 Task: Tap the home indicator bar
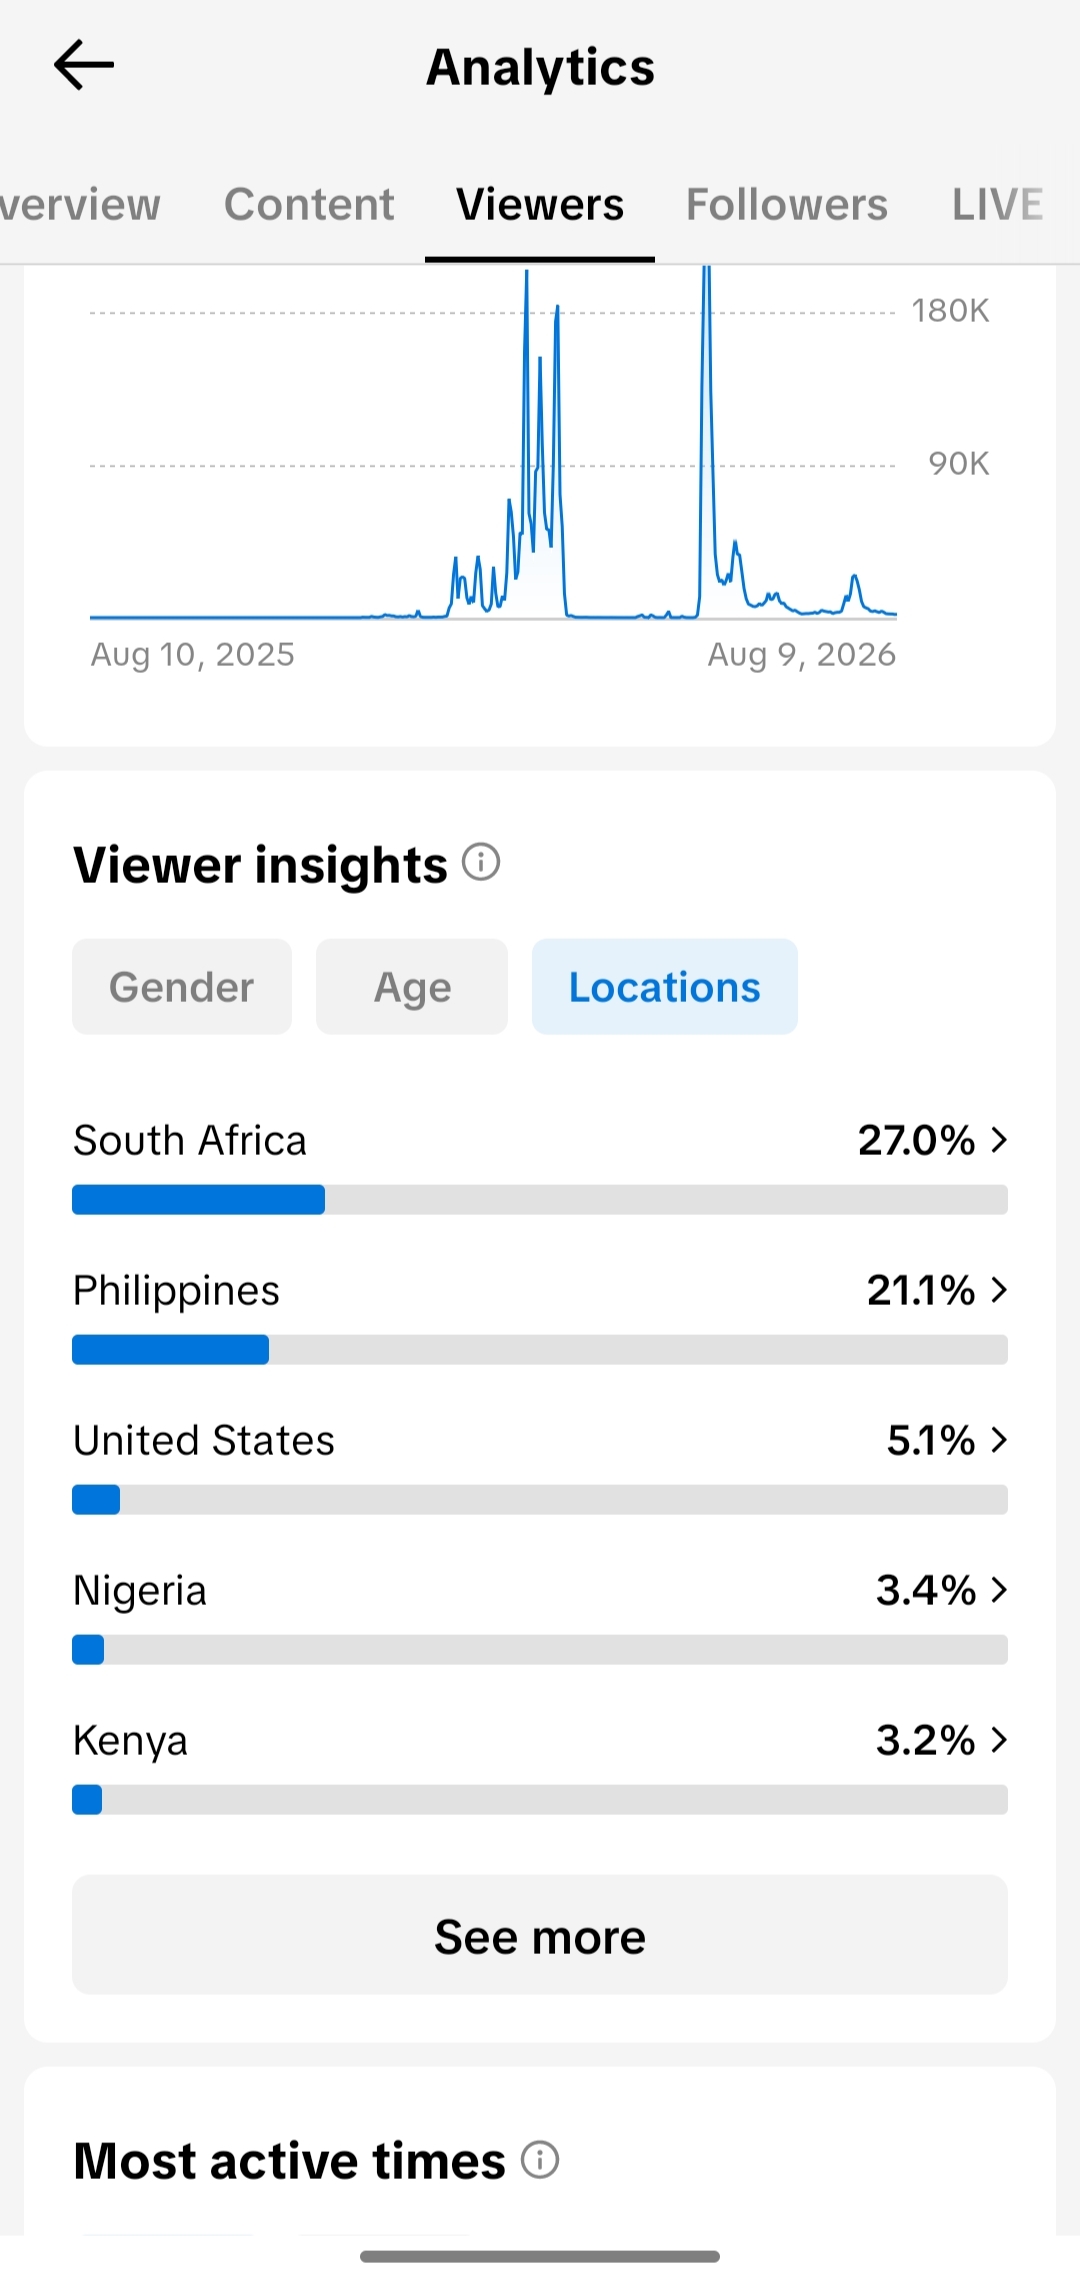point(540,2256)
